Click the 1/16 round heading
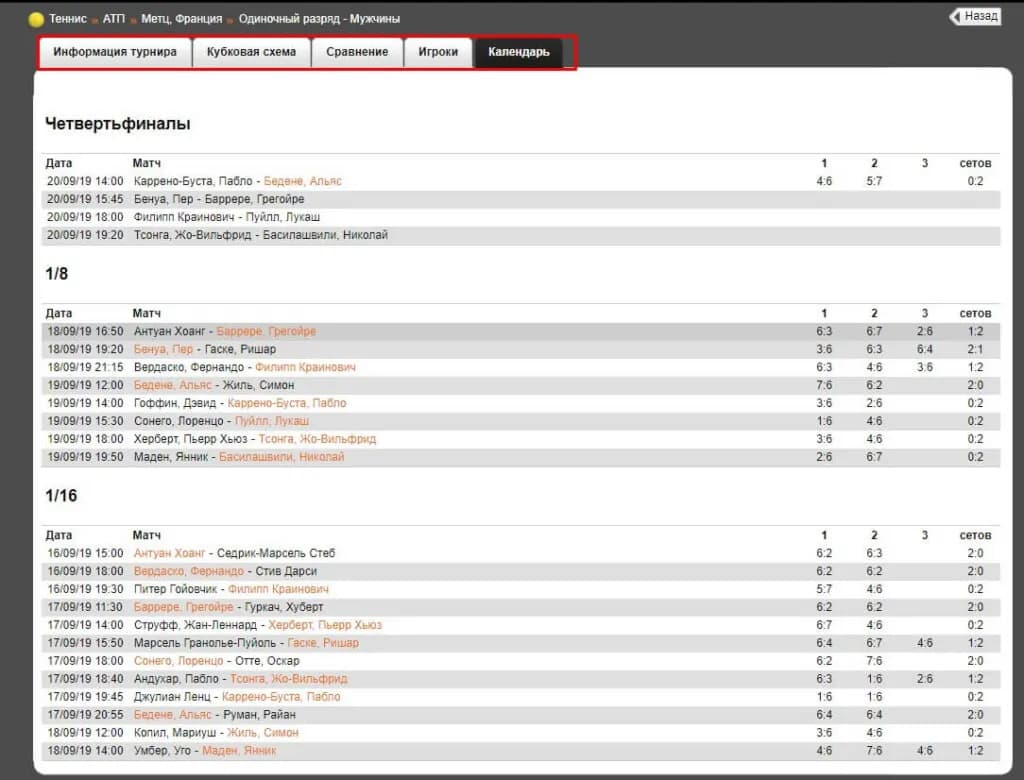The height and width of the screenshot is (780, 1024). click(61, 496)
